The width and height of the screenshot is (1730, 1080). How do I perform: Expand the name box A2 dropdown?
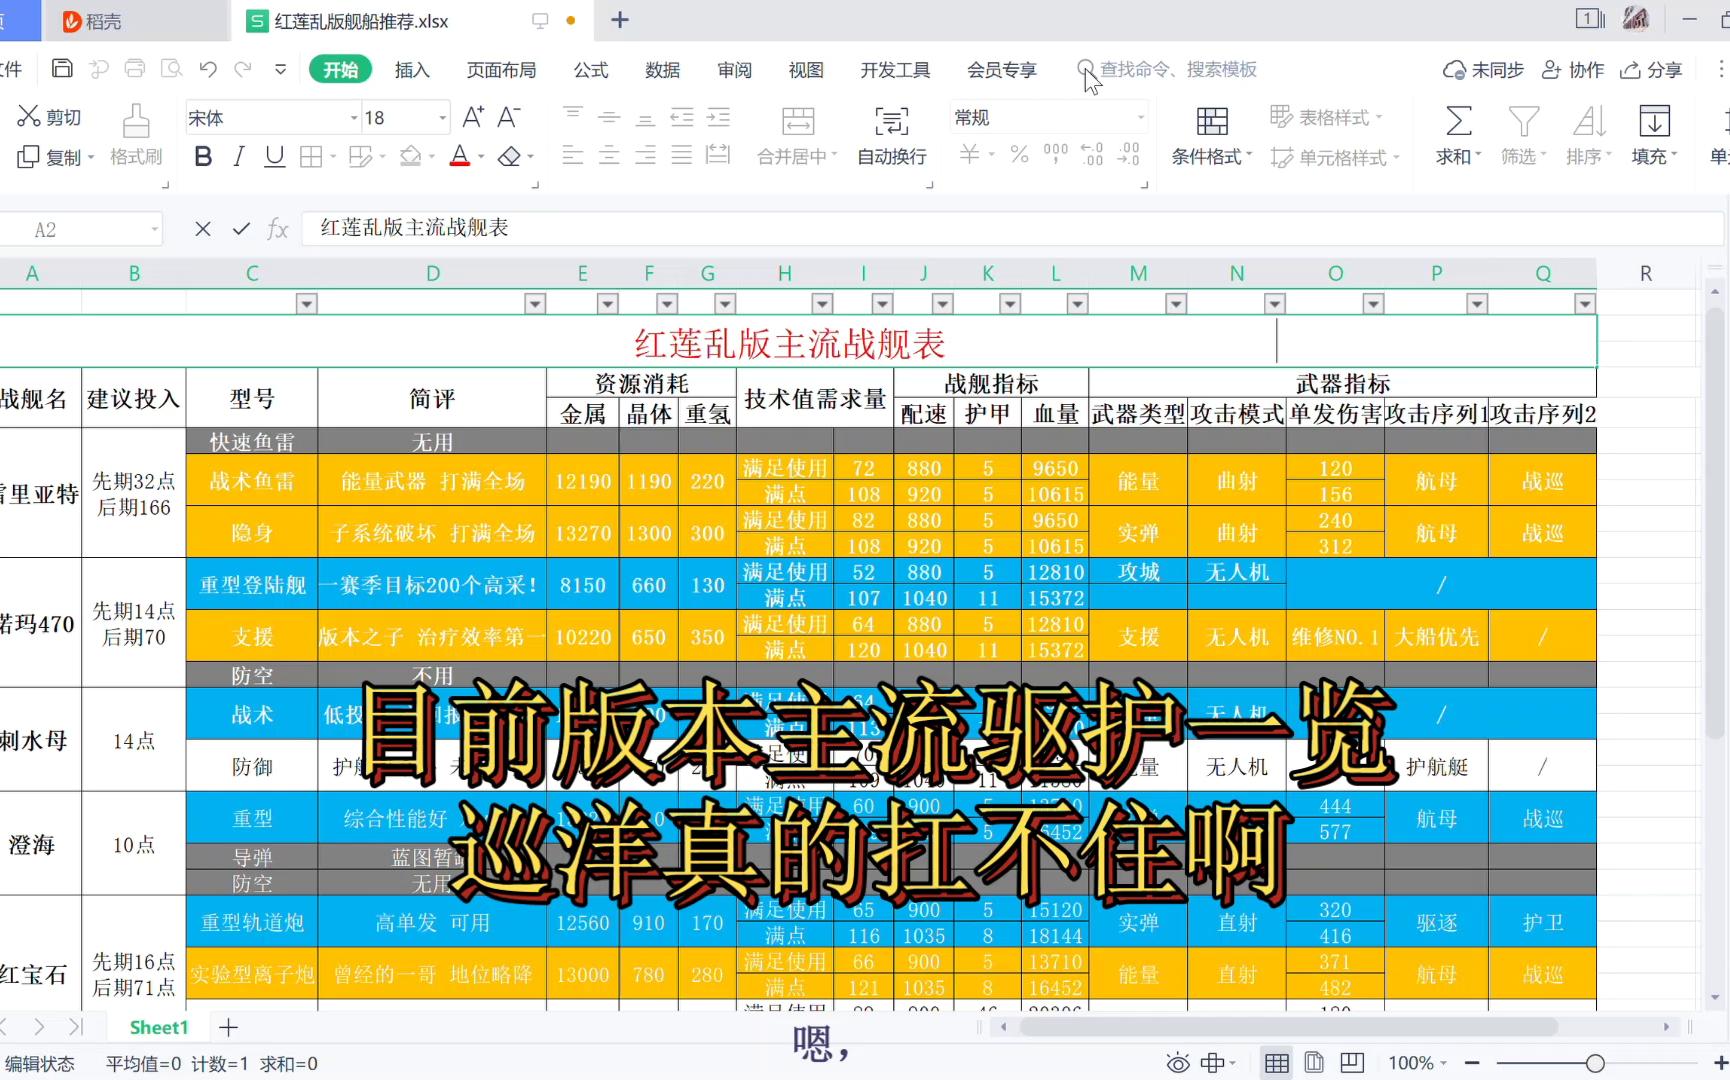coord(154,230)
